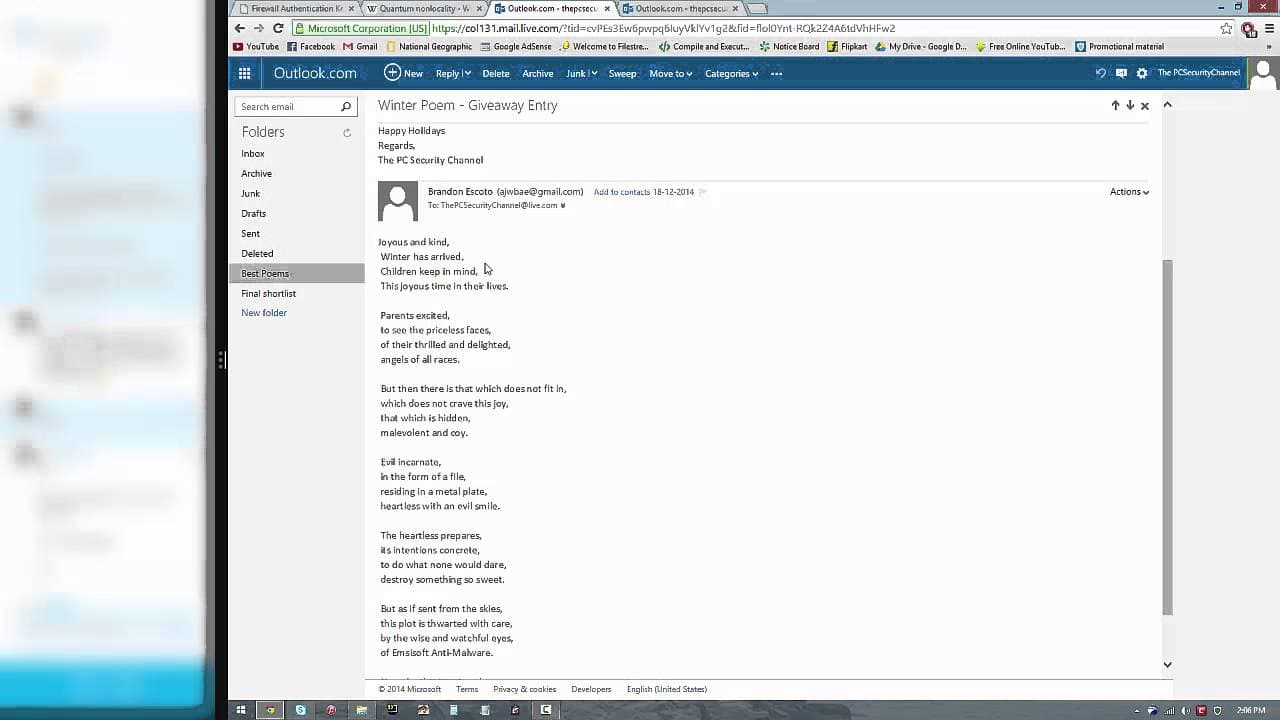The width and height of the screenshot is (1280, 720).
Task: Click the search magnifier icon
Action: (346, 106)
